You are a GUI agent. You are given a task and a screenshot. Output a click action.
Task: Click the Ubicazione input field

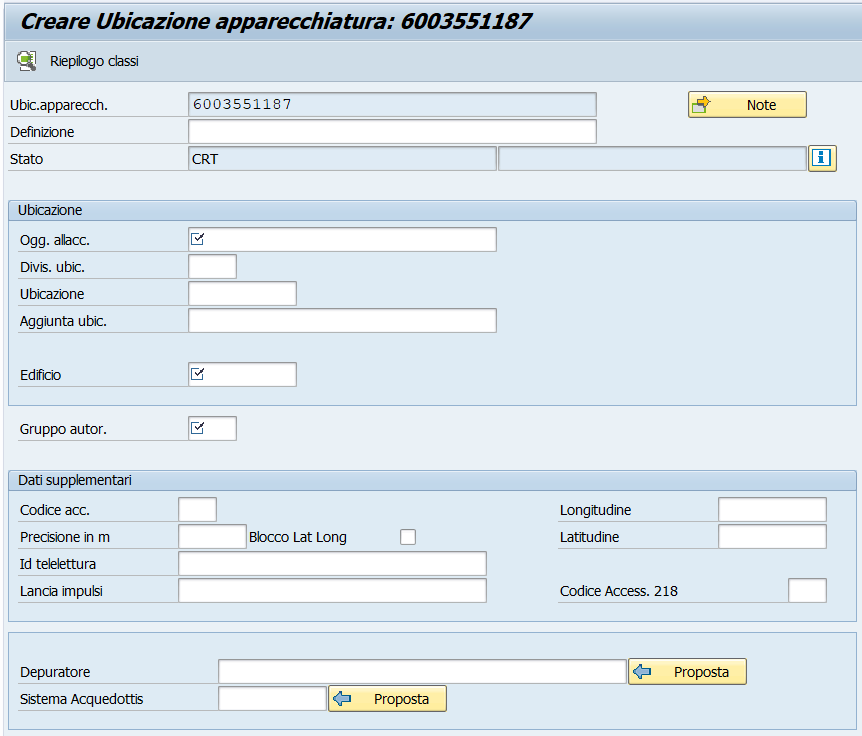point(242,294)
